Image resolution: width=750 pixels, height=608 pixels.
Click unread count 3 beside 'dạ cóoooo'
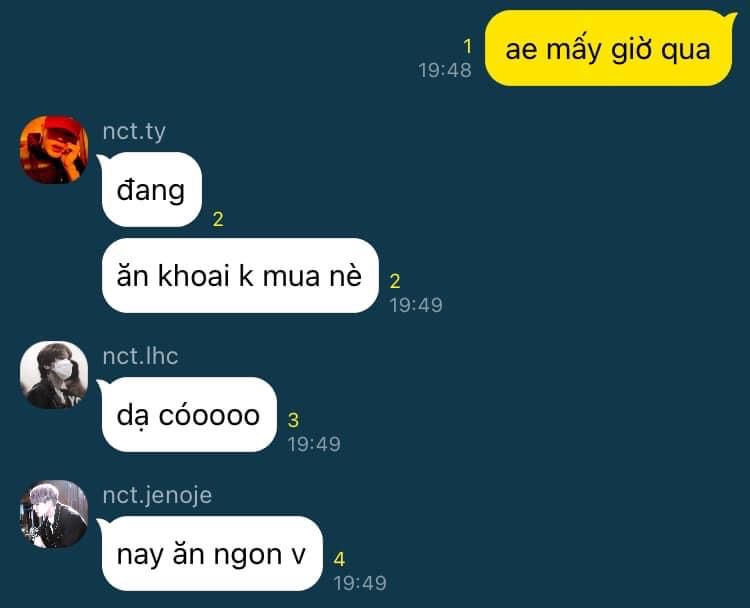click(x=293, y=420)
